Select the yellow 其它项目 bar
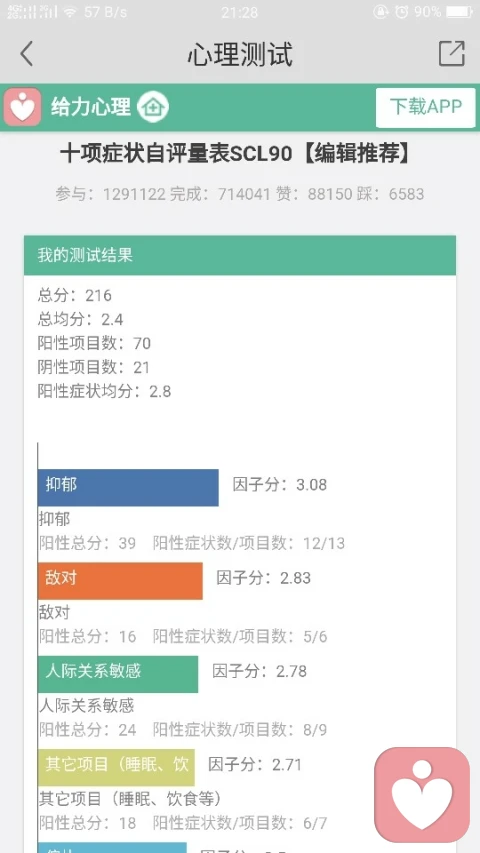This screenshot has width=480, height=853. coord(116,768)
